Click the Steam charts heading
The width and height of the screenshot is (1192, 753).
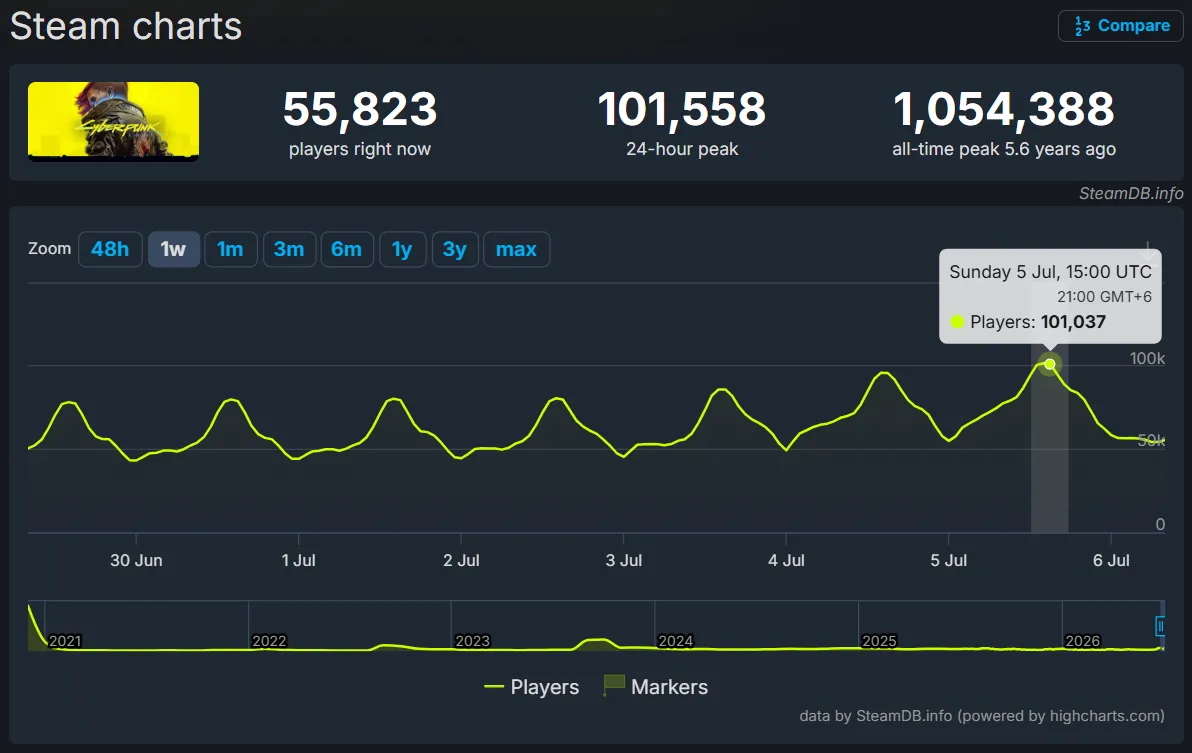(126, 27)
